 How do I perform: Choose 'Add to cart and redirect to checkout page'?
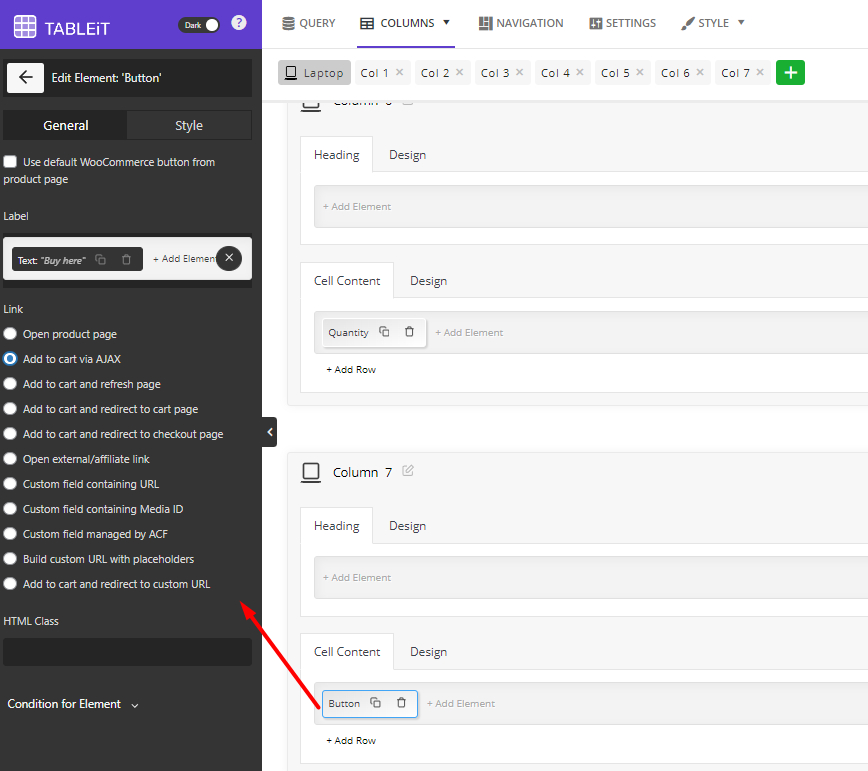[10, 434]
